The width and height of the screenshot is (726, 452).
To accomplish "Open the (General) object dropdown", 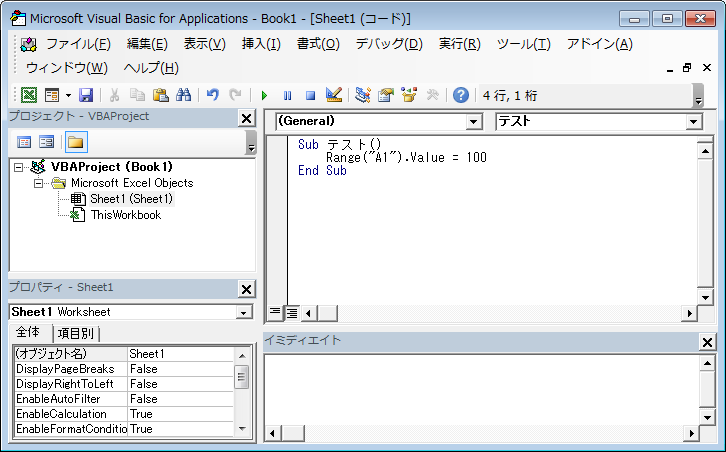I will [x=473, y=122].
